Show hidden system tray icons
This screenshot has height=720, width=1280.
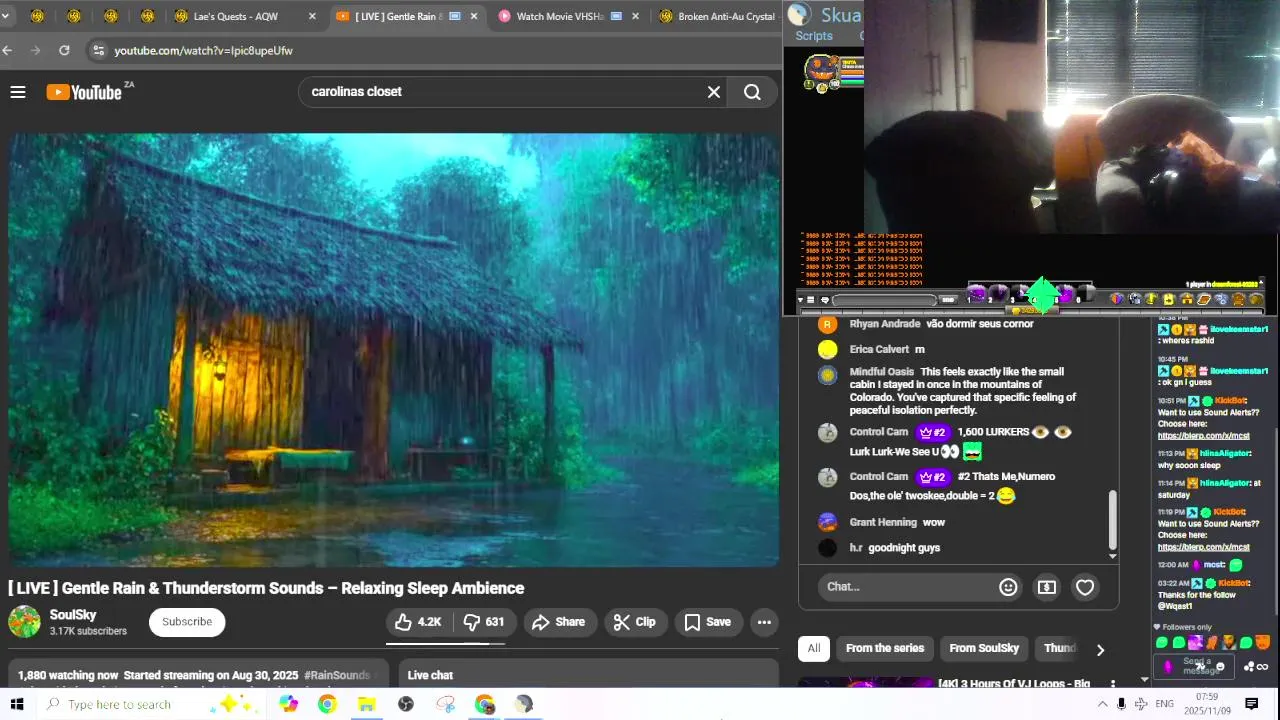(1102, 704)
